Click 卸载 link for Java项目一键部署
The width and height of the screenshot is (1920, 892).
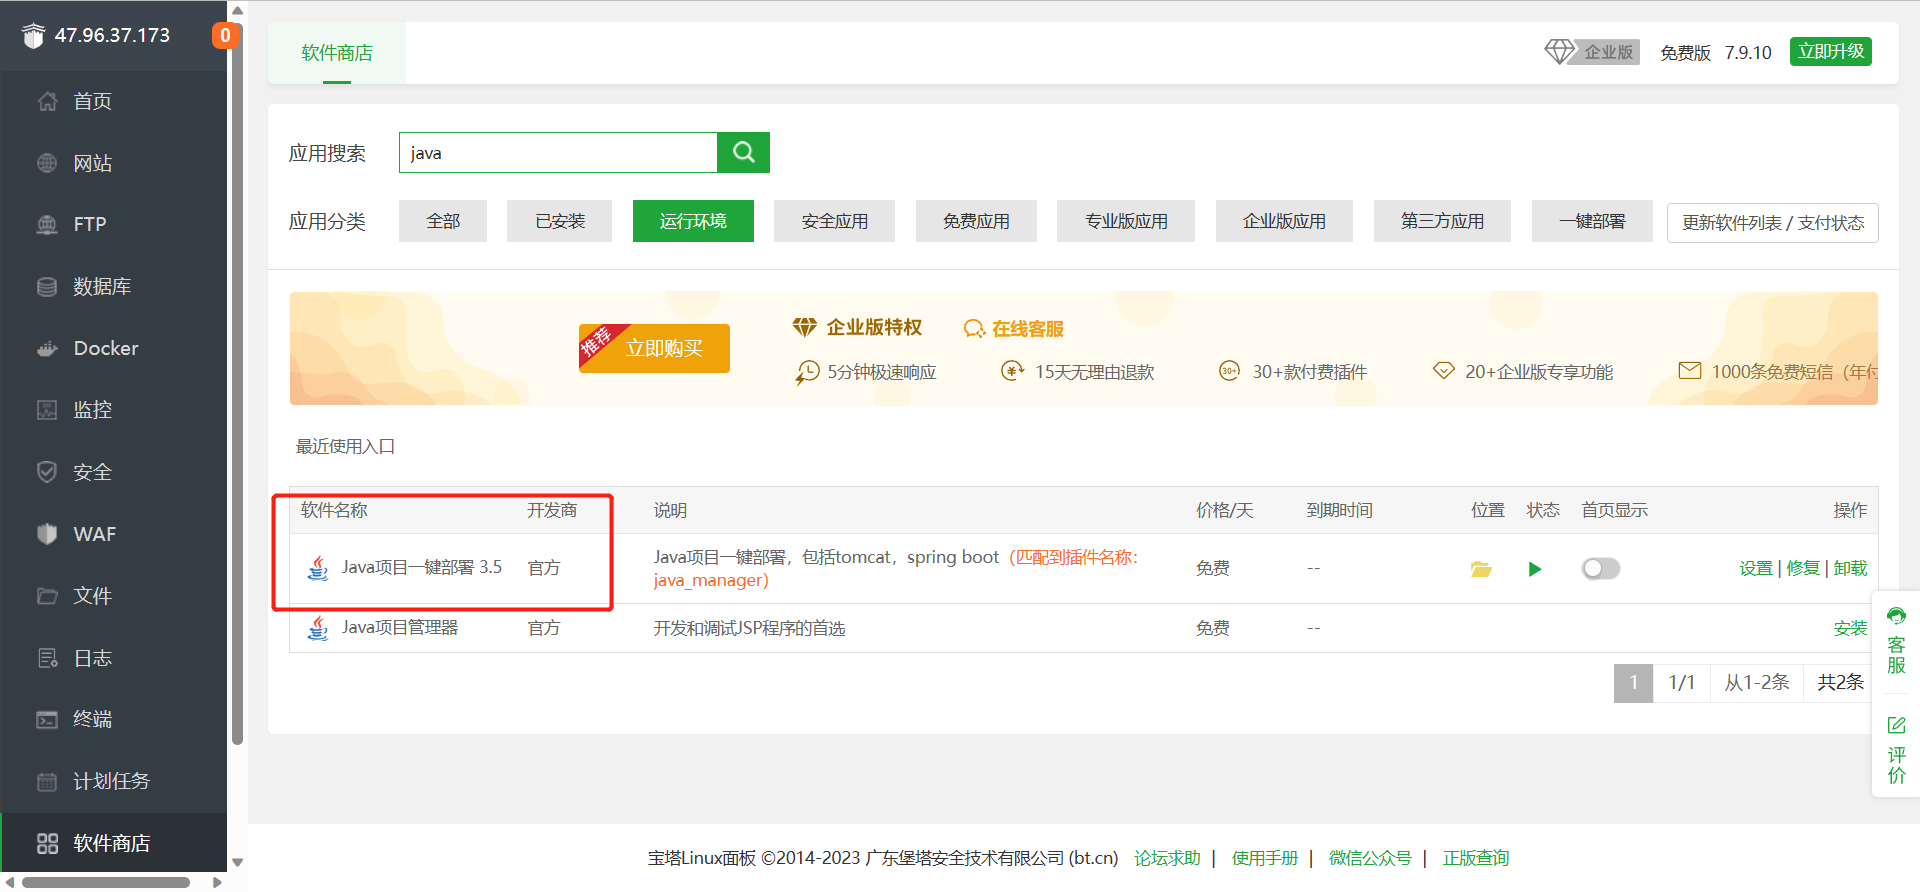tap(1850, 568)
